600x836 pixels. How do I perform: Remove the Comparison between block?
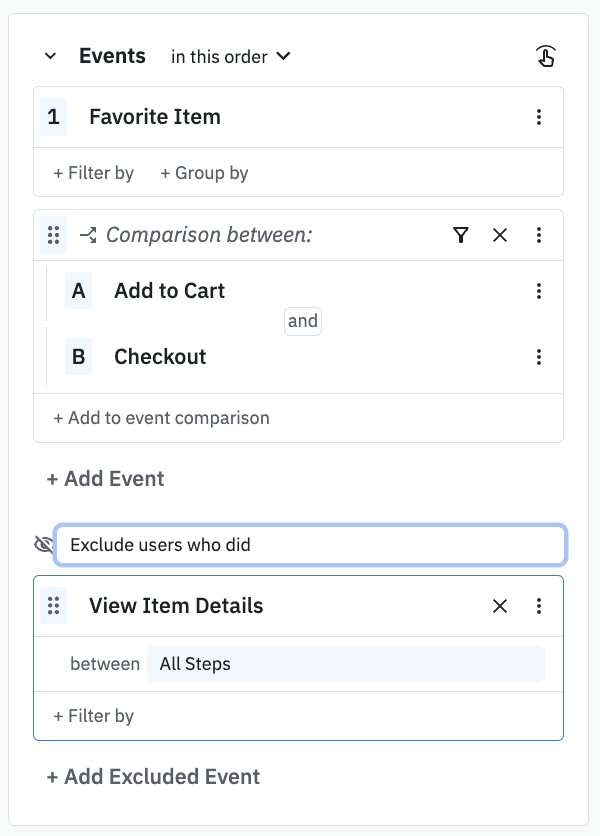point(500,235)
